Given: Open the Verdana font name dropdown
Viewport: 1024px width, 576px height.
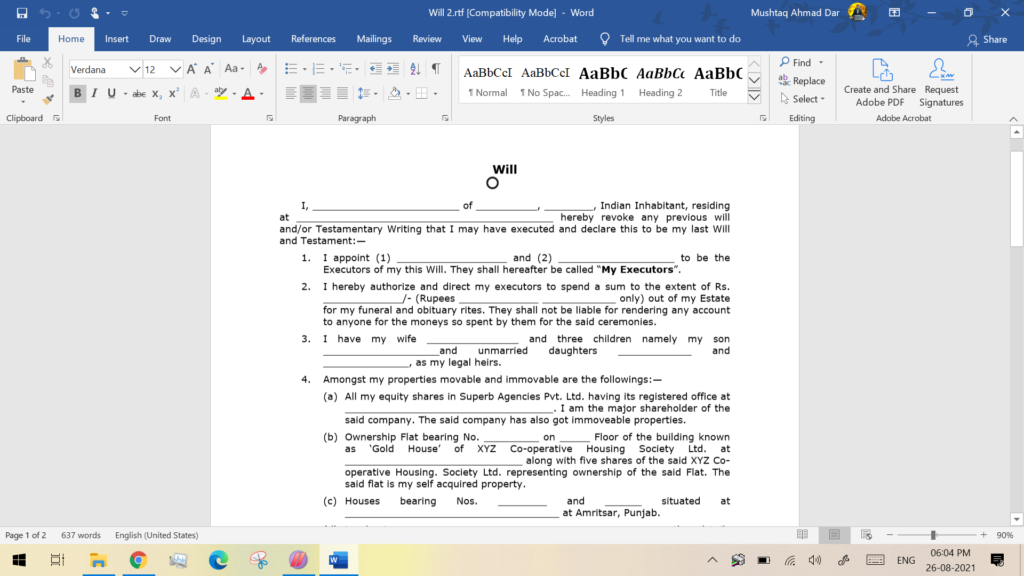Looking at the screenshot, I should point(134,70).
